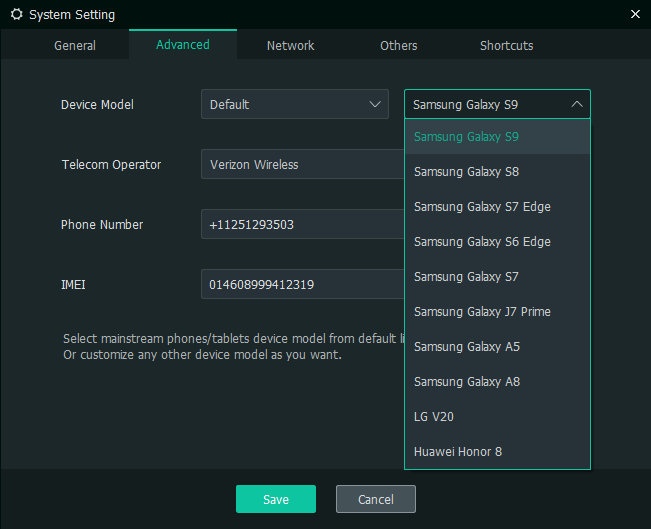
Task: Click the System Setting gear icon
Action: 15,15
